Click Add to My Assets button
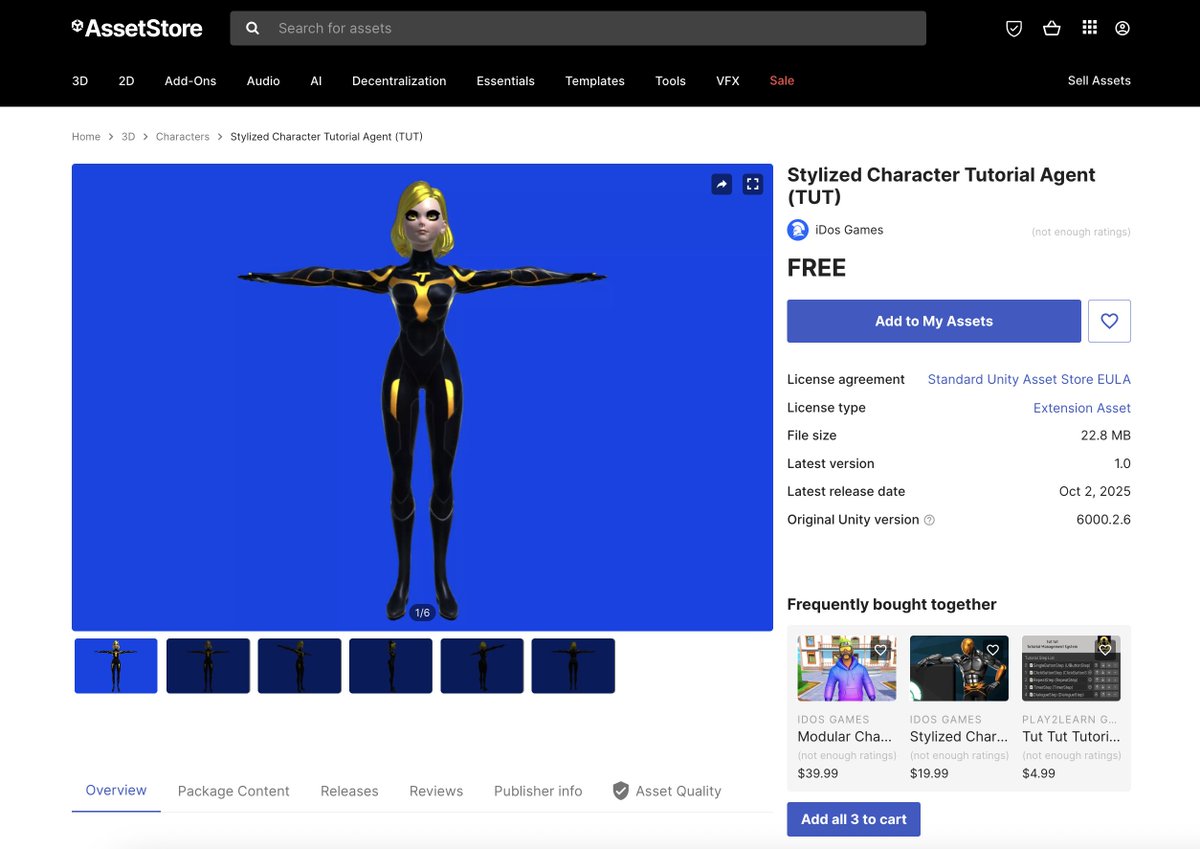Screen dimensions: 1200x849 coord(934,321)
